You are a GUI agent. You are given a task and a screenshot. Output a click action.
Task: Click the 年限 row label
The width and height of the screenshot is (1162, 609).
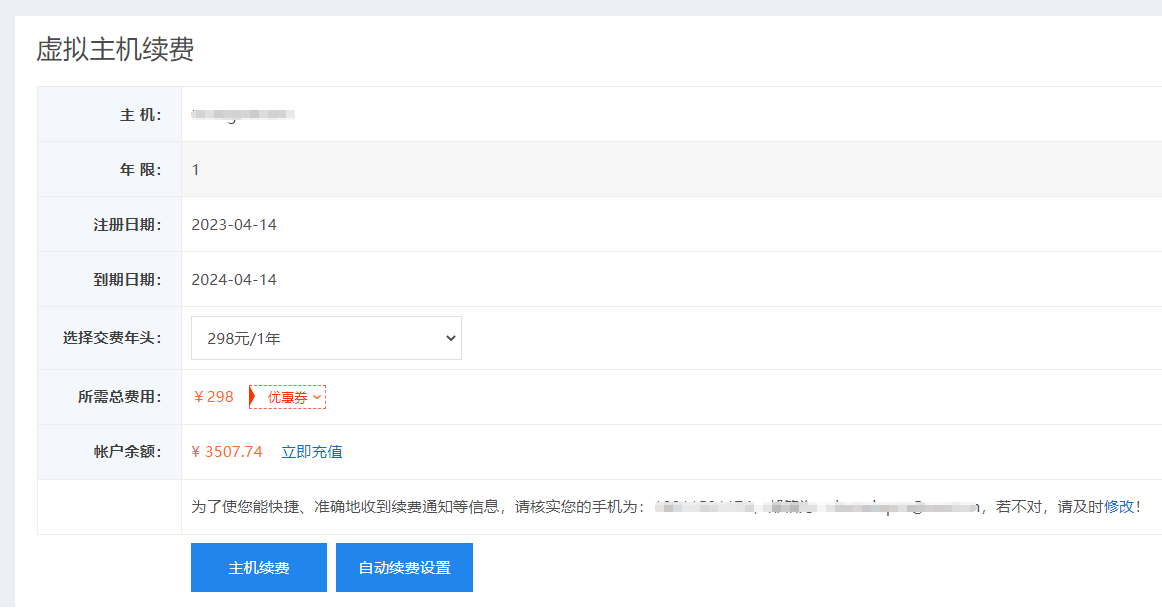tap(140, 170)
